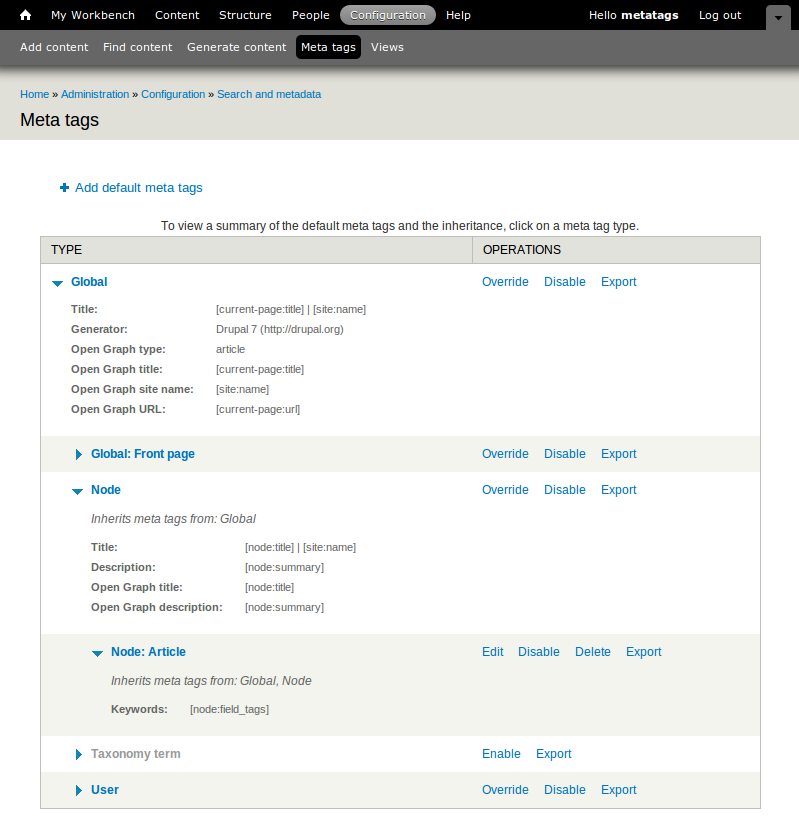Click the Log out menu item
799x838 pixels.
[720, 15]
